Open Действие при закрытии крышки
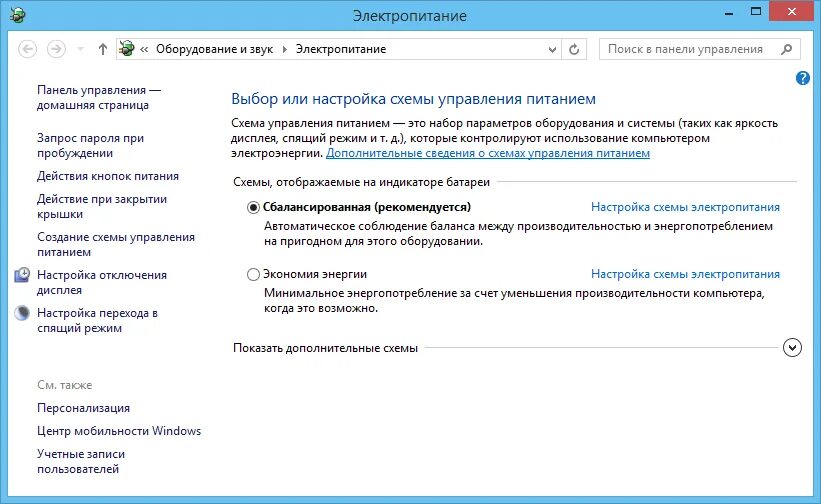The image size is (821, 504). pos(102,206)
